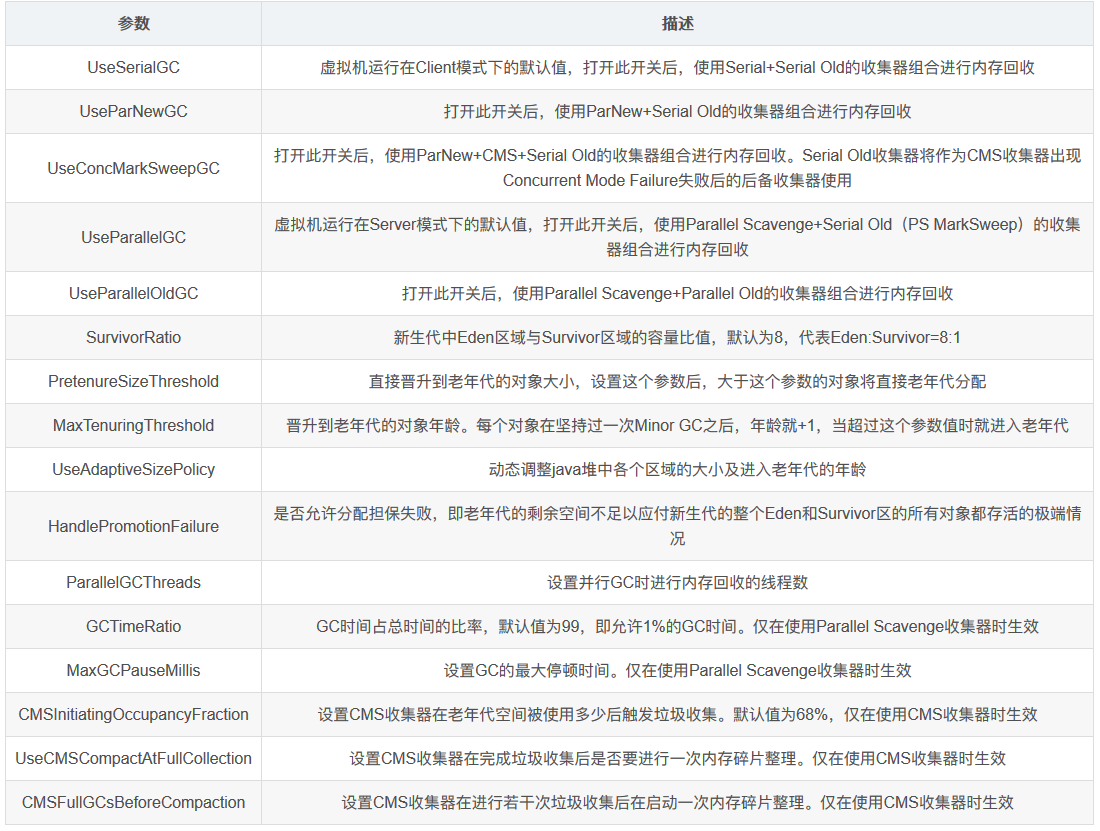Select the UseParNewGC parameter cell
Viewport: 1100px width, 831px height.
point(133,112)
